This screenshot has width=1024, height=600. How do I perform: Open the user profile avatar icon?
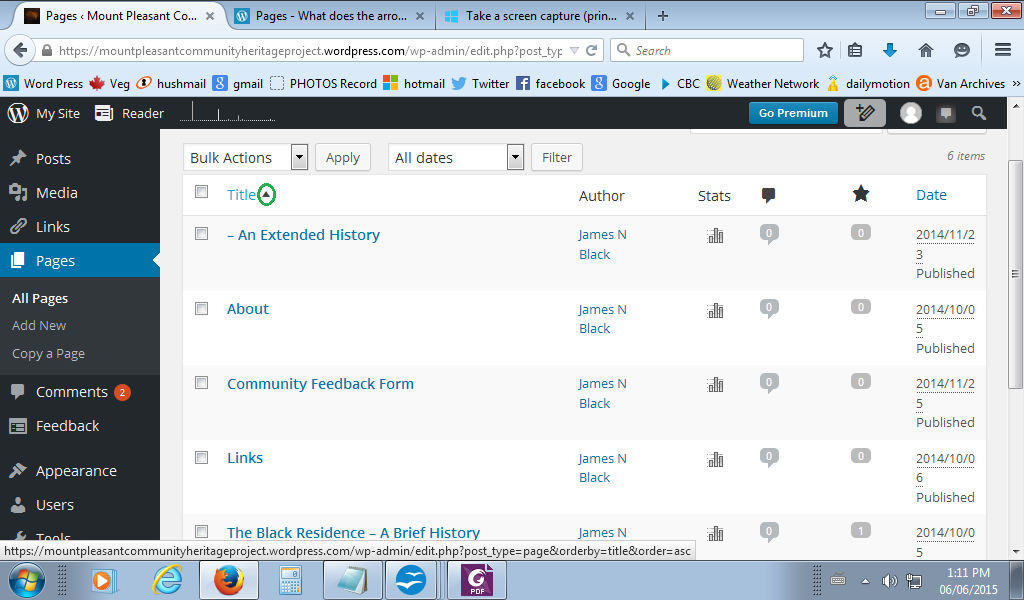[x=910, y=113]
